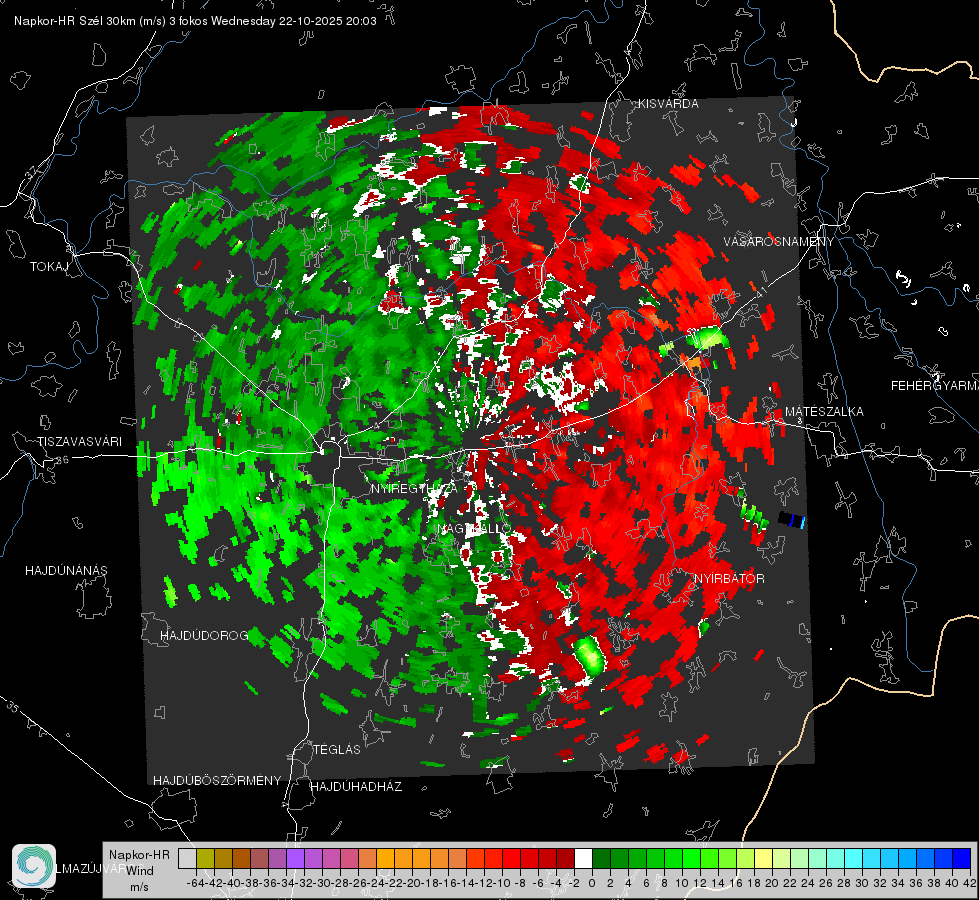Screen dimensions: 979x900
Task: Pick the gray swatch at legend's left end
Action: point(187,859)
